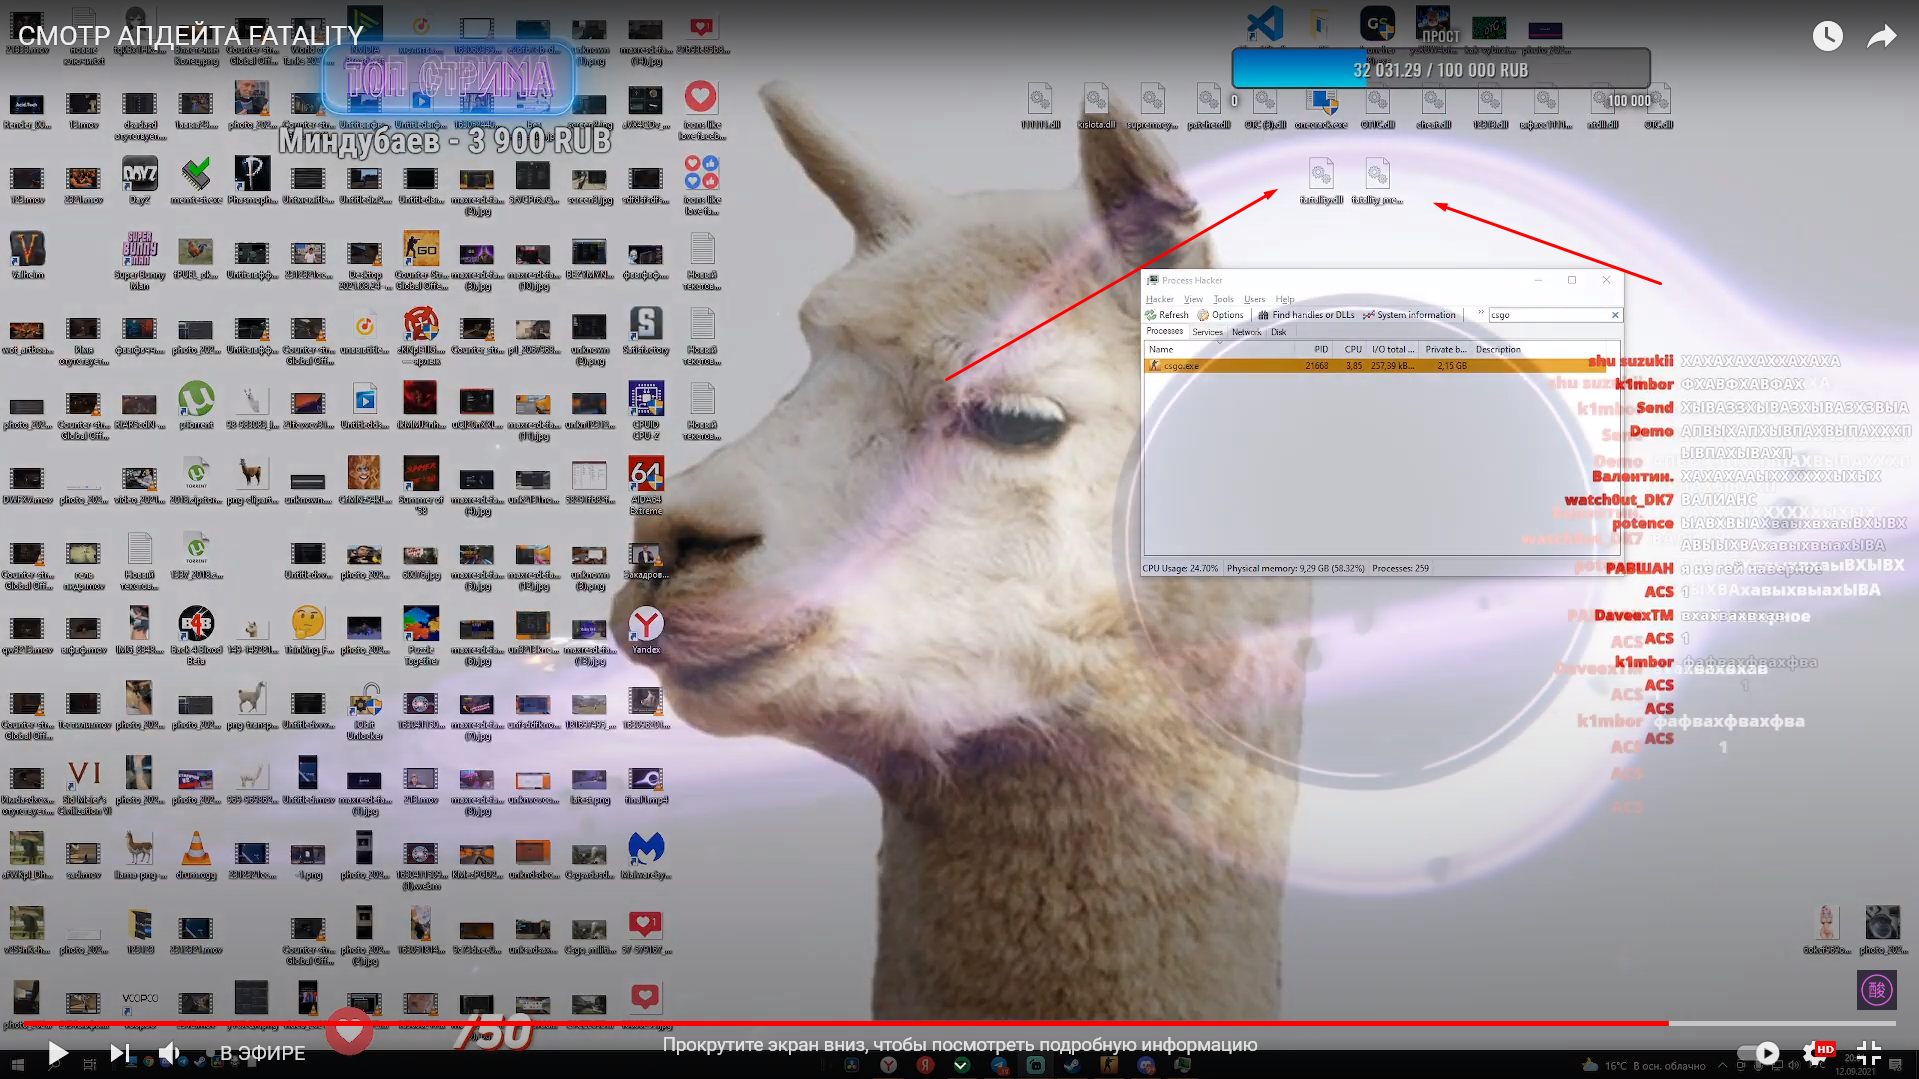
Task: Expand the Process Hacker toolbar overflow chevron
Action: 1481,312
